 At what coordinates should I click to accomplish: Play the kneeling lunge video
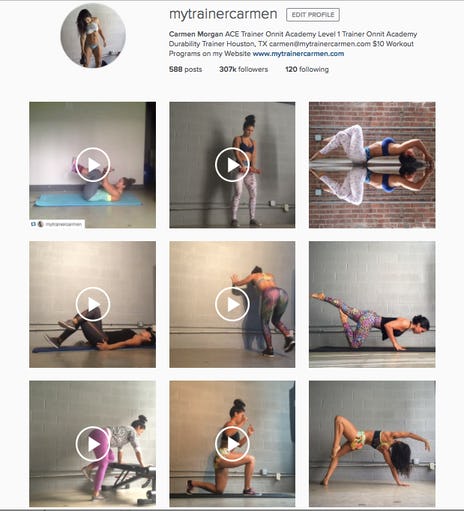point(232,444)
